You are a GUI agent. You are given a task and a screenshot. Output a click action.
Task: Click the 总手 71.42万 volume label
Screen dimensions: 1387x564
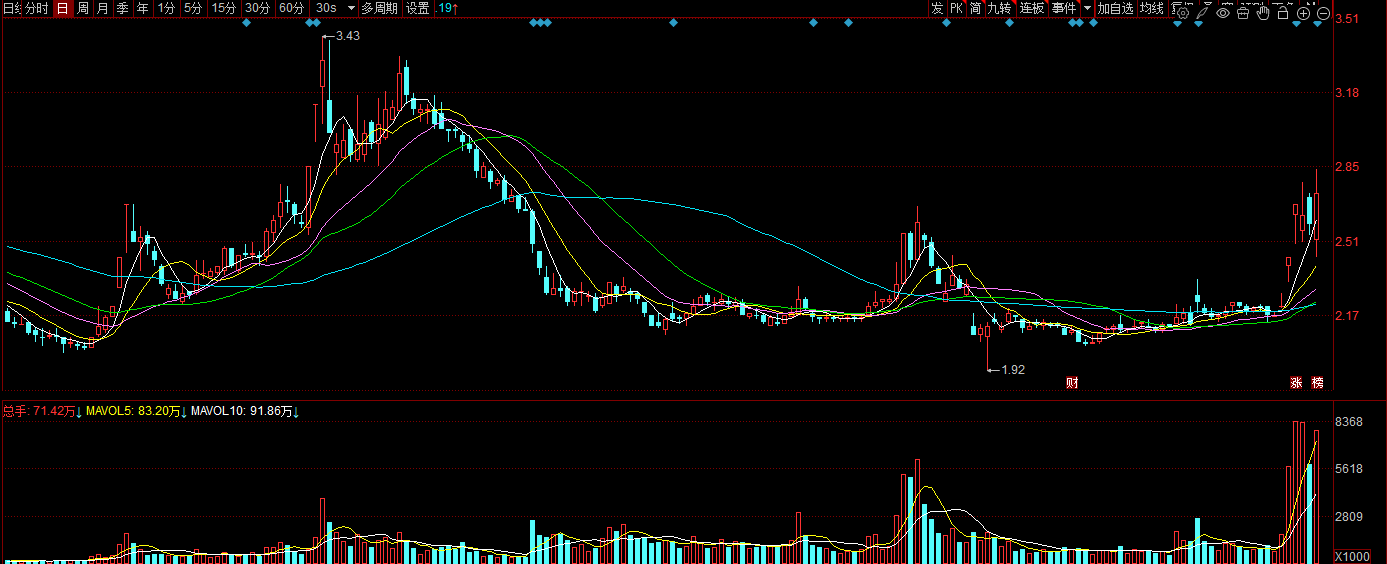pyautogui.click(x=41, y=411)
